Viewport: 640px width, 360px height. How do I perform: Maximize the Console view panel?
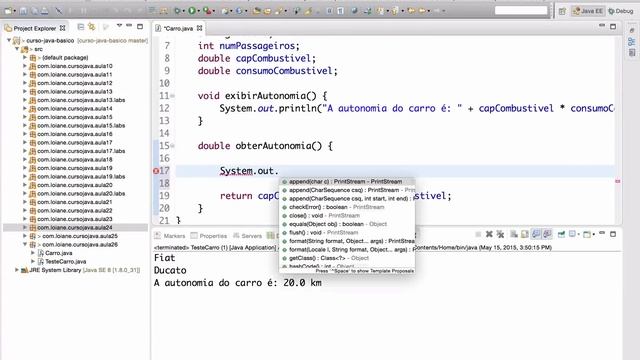tap(613, 234)
